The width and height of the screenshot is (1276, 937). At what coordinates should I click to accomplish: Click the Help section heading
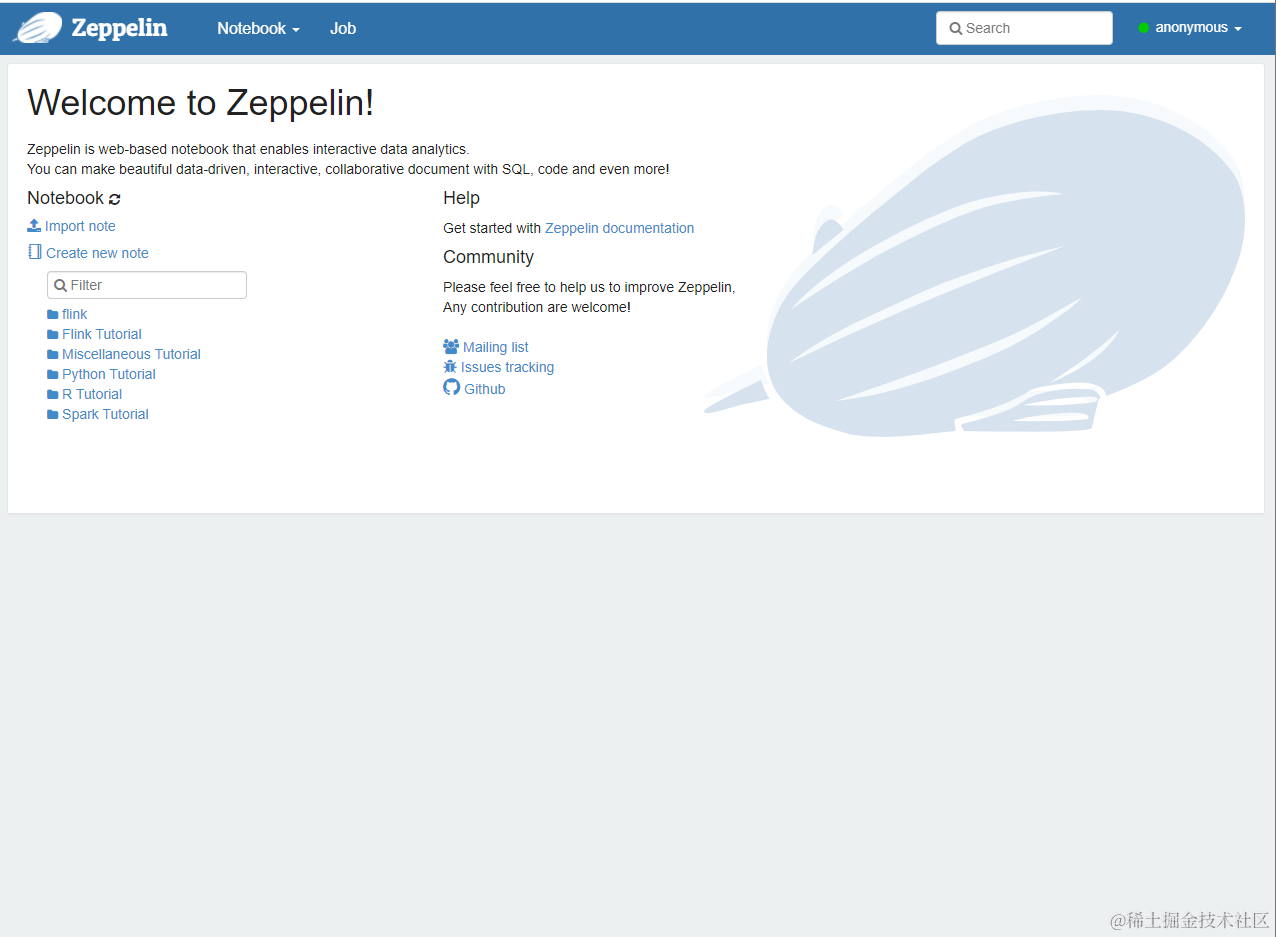(x=462, y=198)
